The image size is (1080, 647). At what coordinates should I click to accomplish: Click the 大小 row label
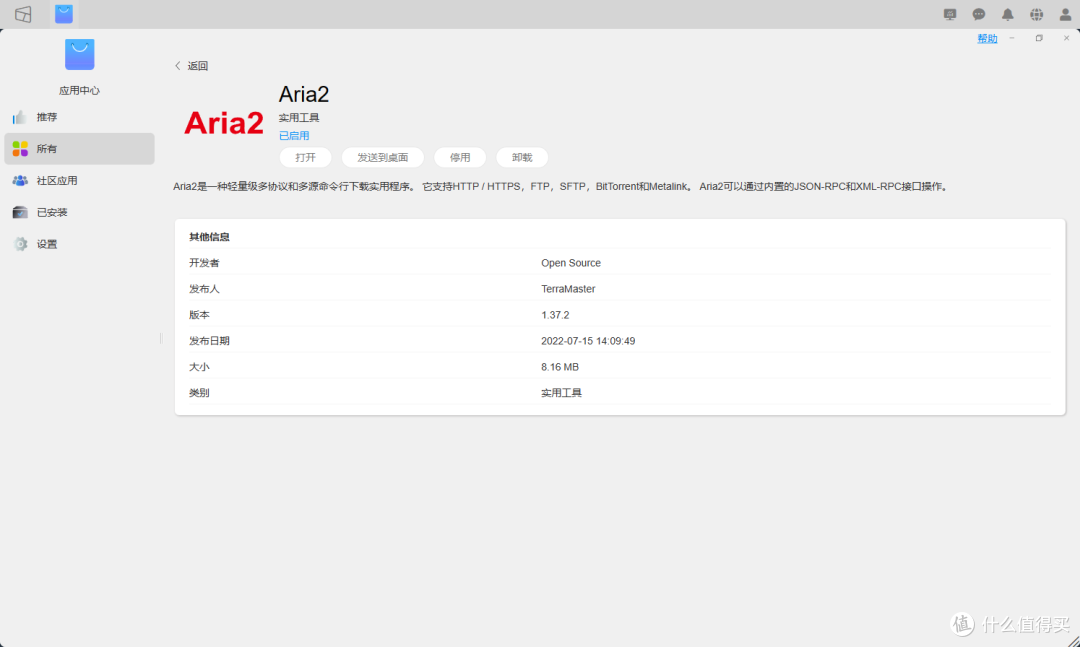[199, 367]
